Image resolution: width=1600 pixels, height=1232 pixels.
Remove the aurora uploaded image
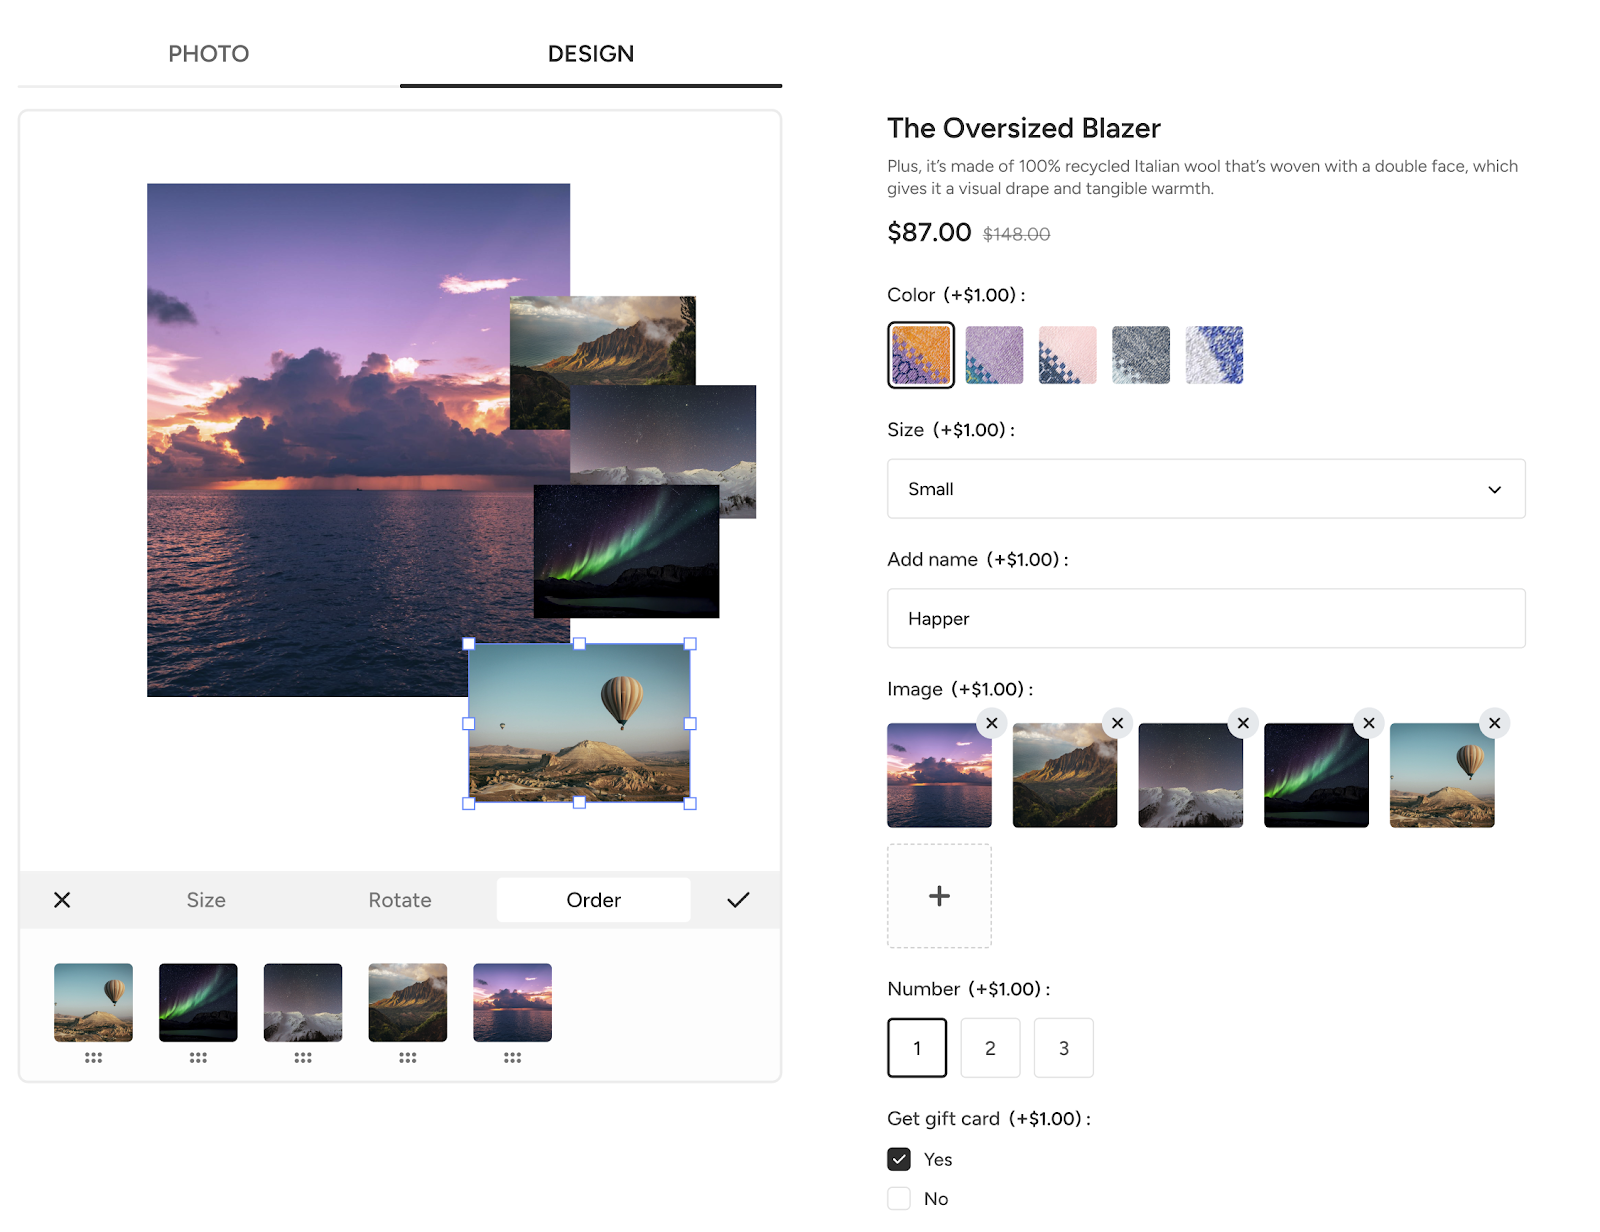pos(1369,723)
